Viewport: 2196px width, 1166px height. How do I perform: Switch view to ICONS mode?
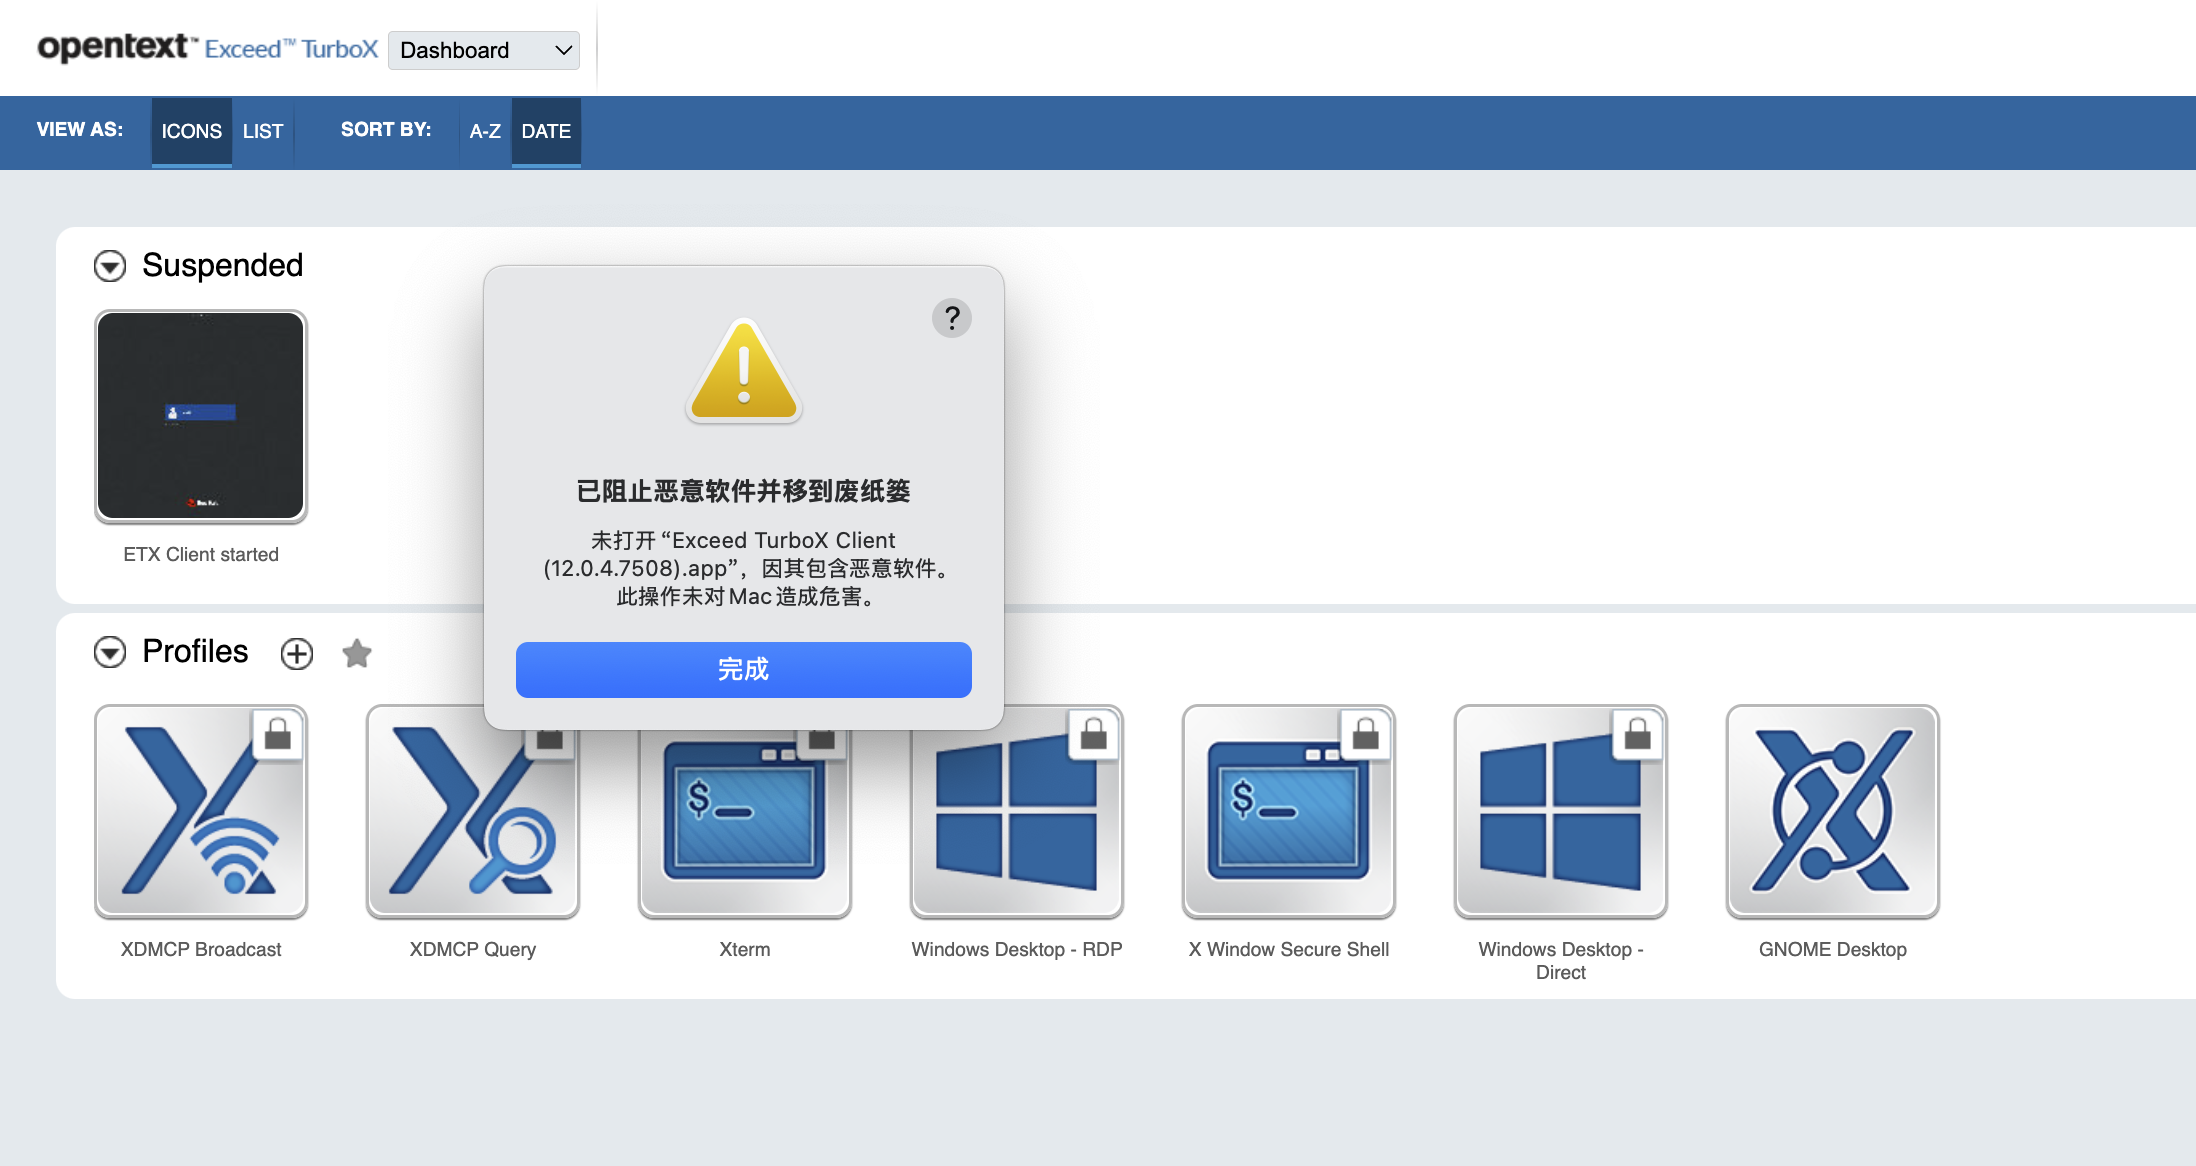pos(191,131)
